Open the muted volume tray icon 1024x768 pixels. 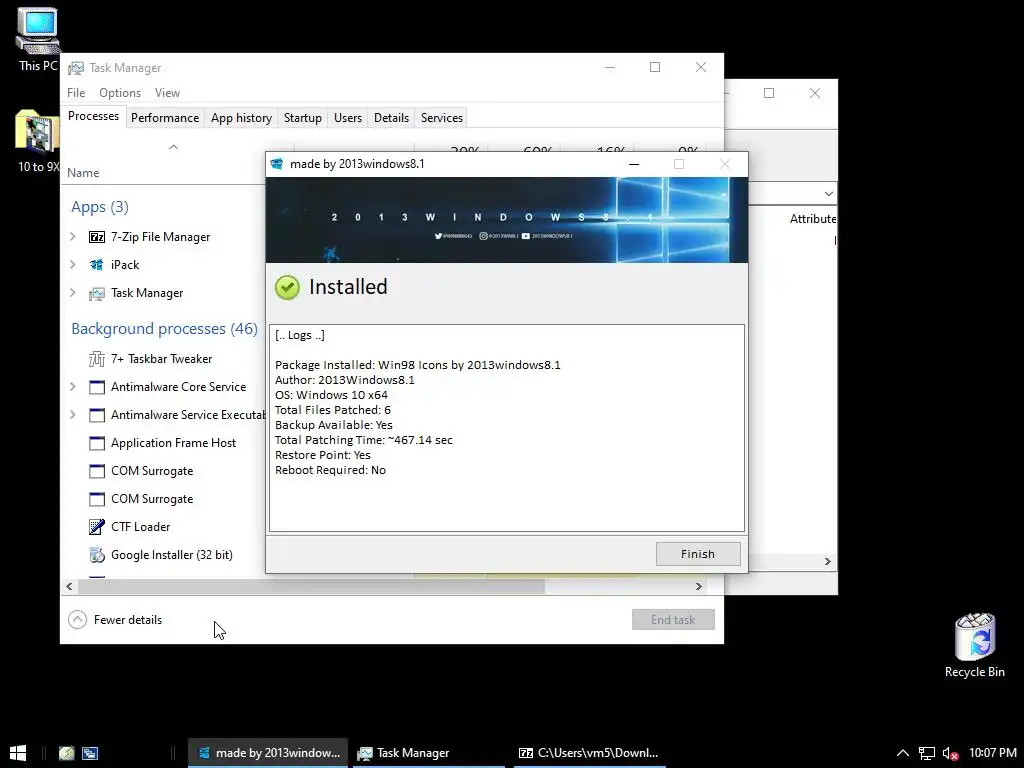(x=950, y=753)
